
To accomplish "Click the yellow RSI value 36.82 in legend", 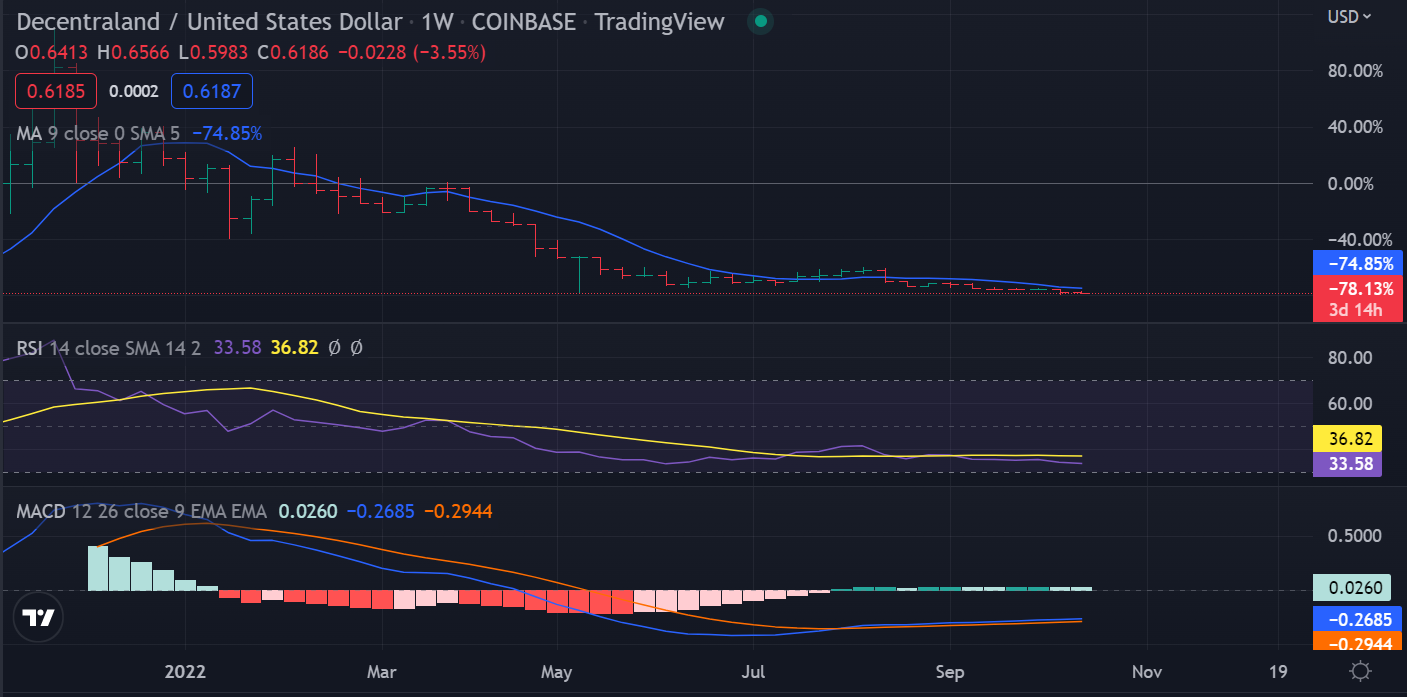I will 294,348.
